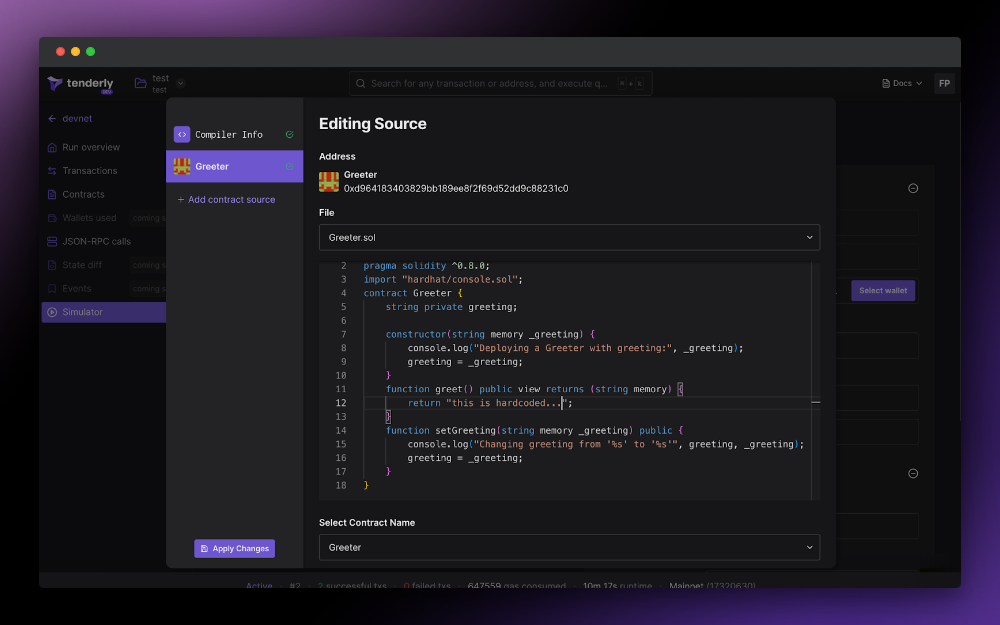
Task: Open JSON-RPC calls from the sidebar
Action: click(x=50, y=241)
